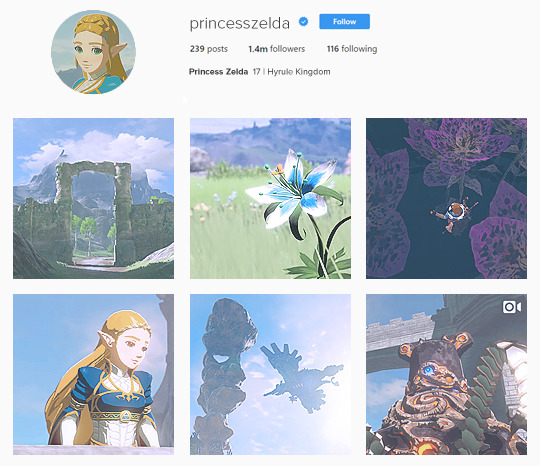Open the purple flowers paragliding post

click(x=446, y=198)
